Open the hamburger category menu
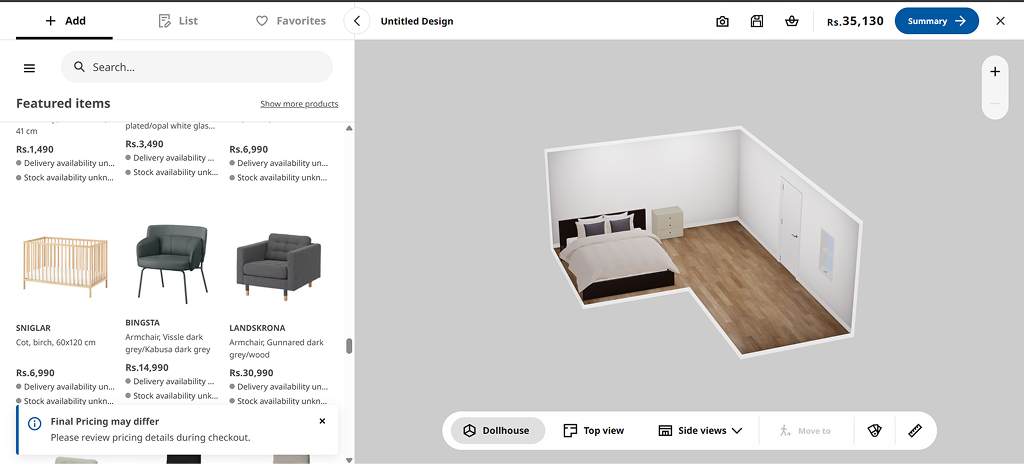 point(29,67)
